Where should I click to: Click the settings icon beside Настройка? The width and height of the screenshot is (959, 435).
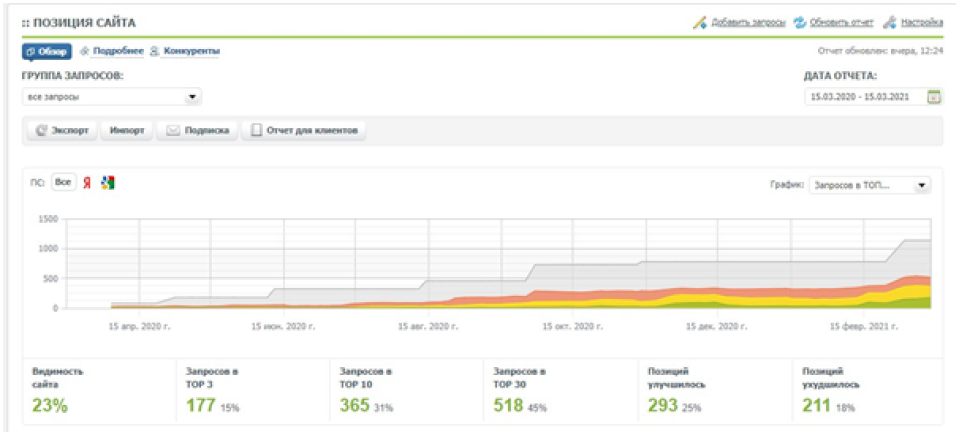[889, 22]
